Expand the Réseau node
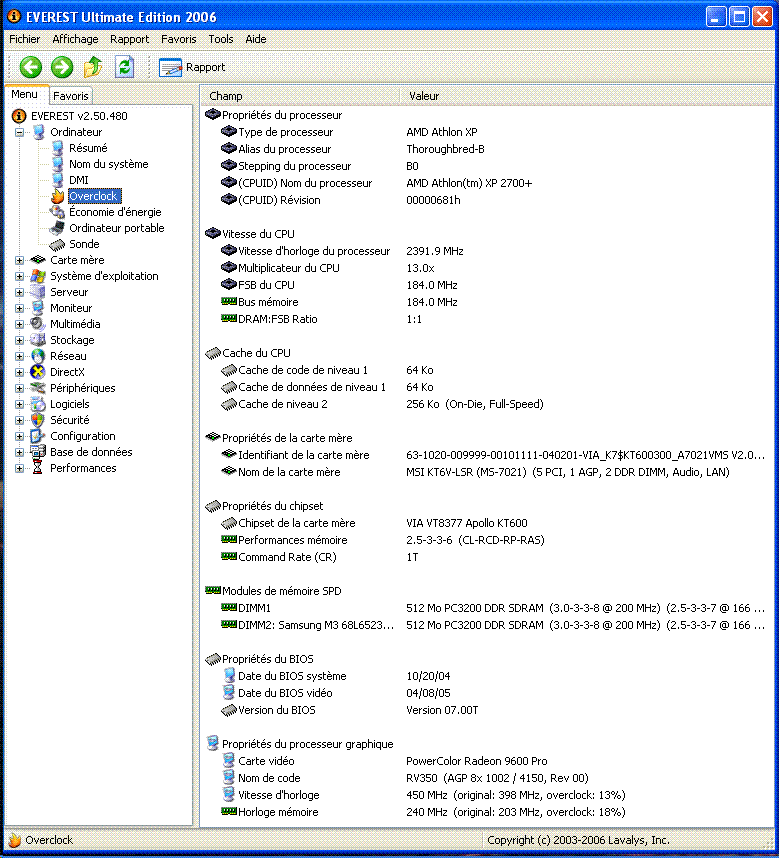Image resolution: width=779 pixels, height=858 pixels. click(x=20, y=356)
